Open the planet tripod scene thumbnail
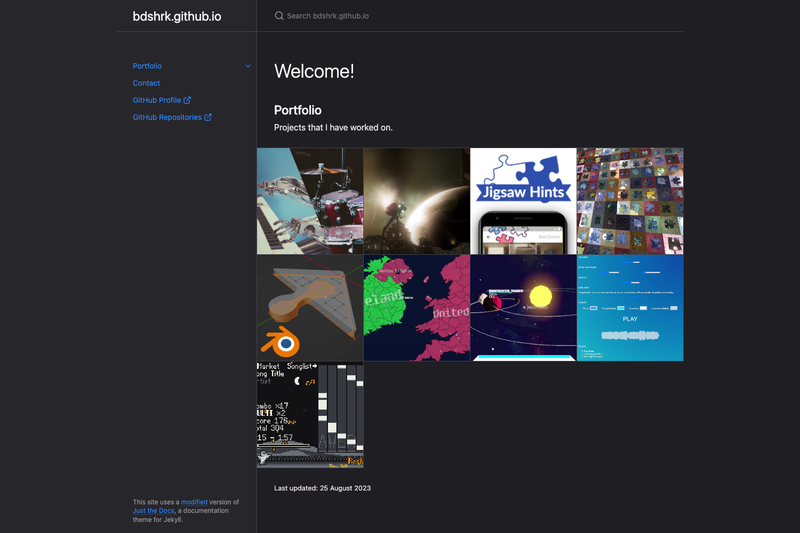800x533 pixels. coord(417,201)
